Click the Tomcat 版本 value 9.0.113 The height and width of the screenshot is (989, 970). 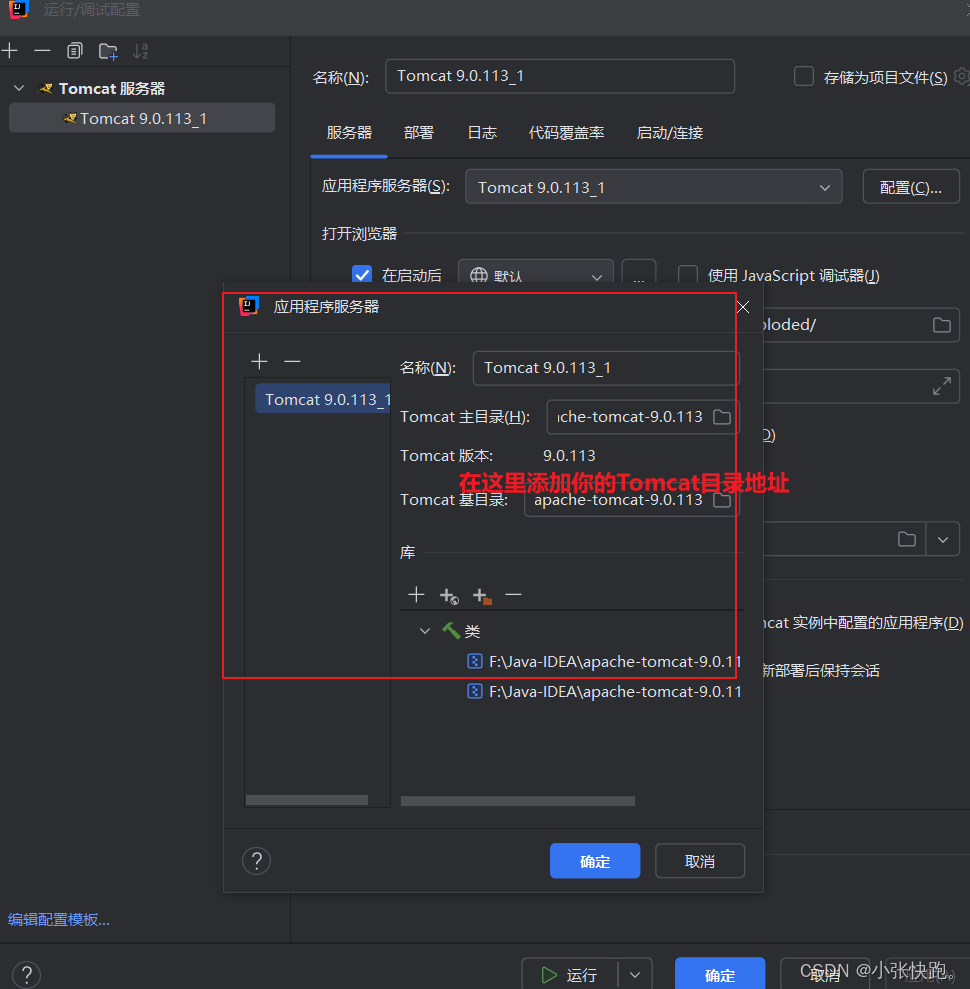click(x=569, y=455)
